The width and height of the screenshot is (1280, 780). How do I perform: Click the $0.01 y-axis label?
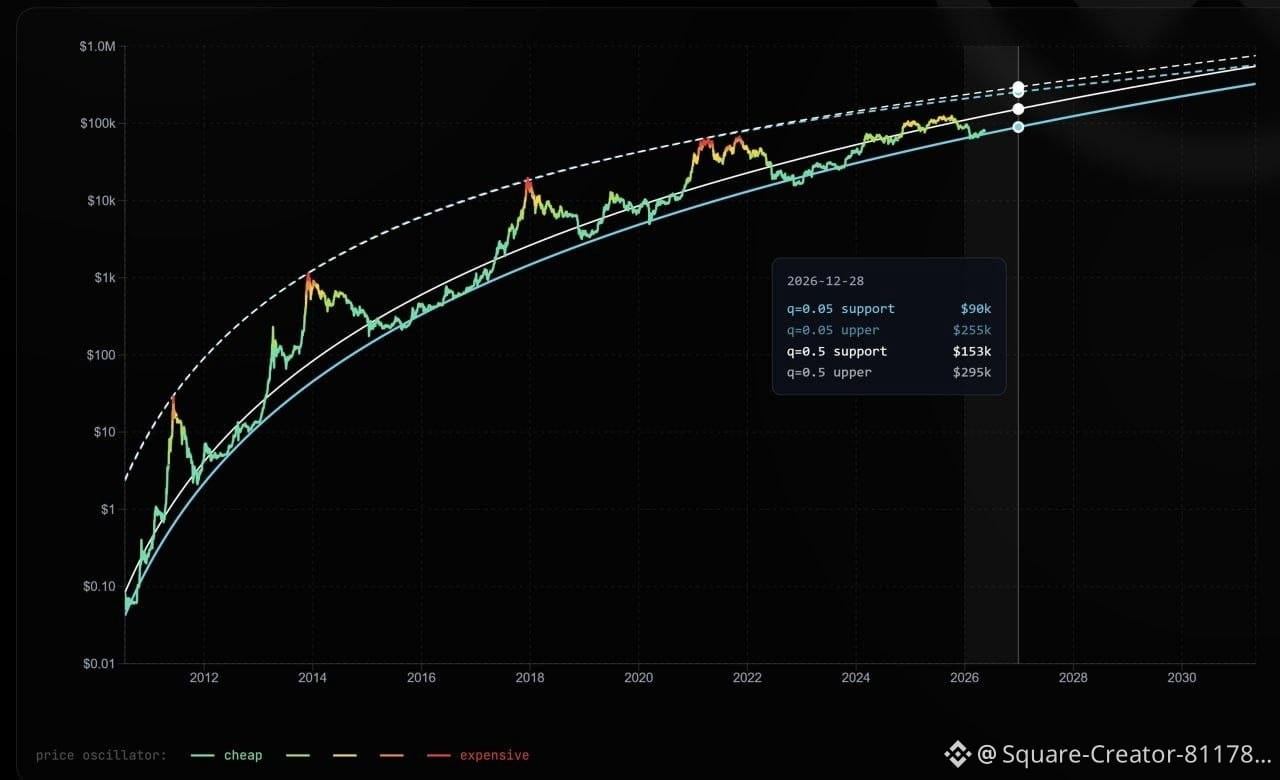tap(99, 664)
